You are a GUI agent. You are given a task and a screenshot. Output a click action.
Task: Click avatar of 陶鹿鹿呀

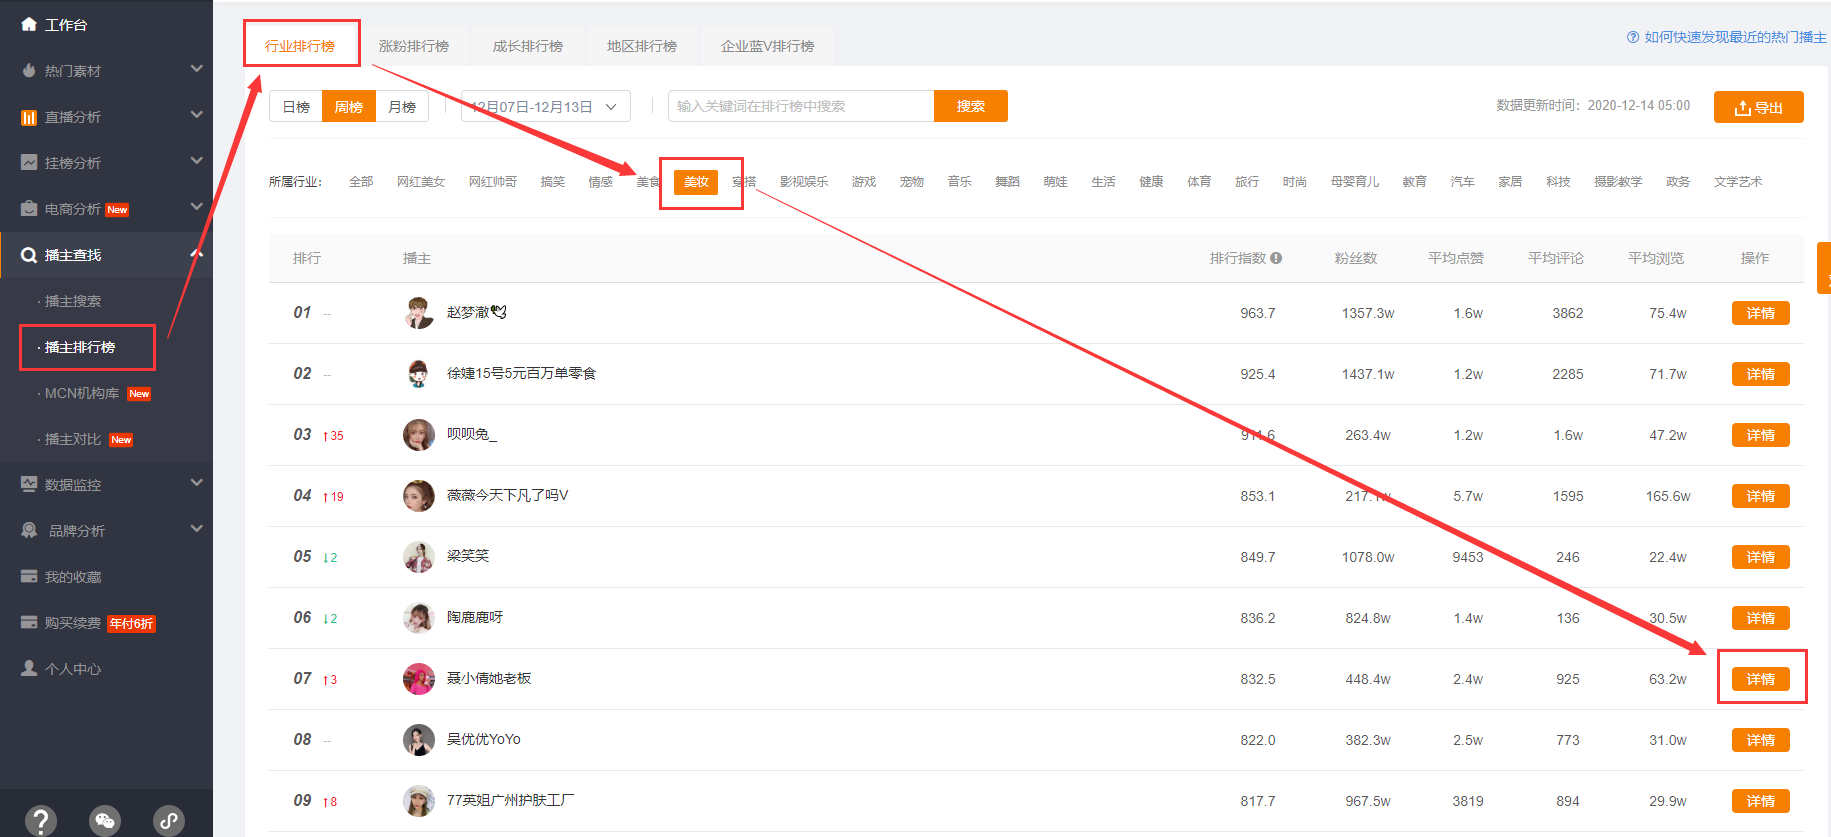pyautogui.click(x=419, y=618)
